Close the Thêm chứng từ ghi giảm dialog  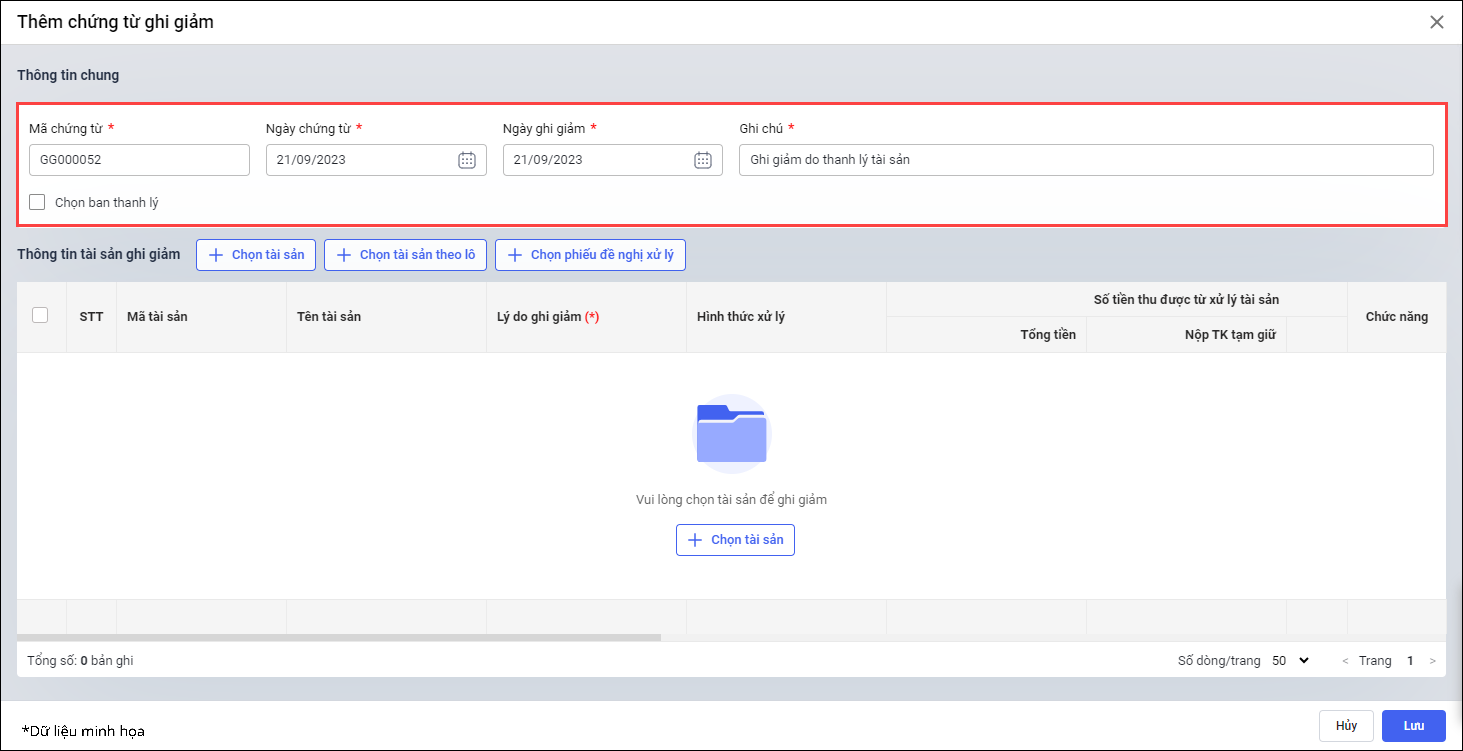click(x=1437, y=22)
